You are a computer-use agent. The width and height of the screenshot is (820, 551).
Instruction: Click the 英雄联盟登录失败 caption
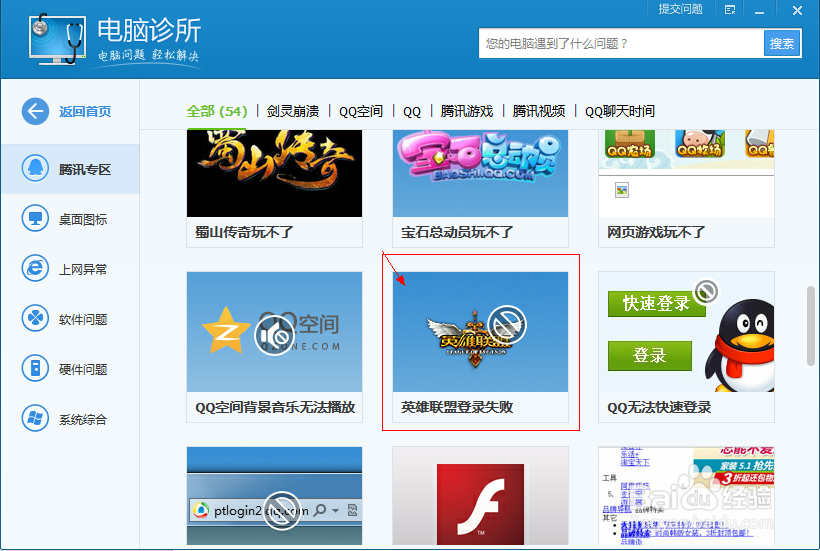tap(457, 407)
